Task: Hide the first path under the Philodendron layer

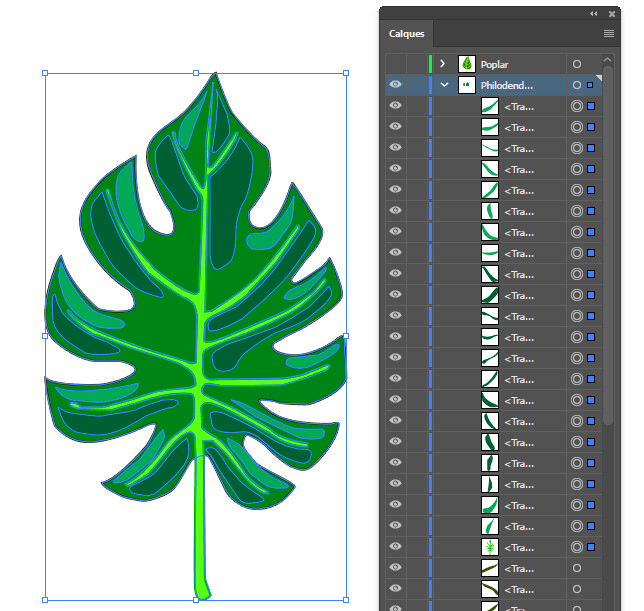Action: point(395,106)
